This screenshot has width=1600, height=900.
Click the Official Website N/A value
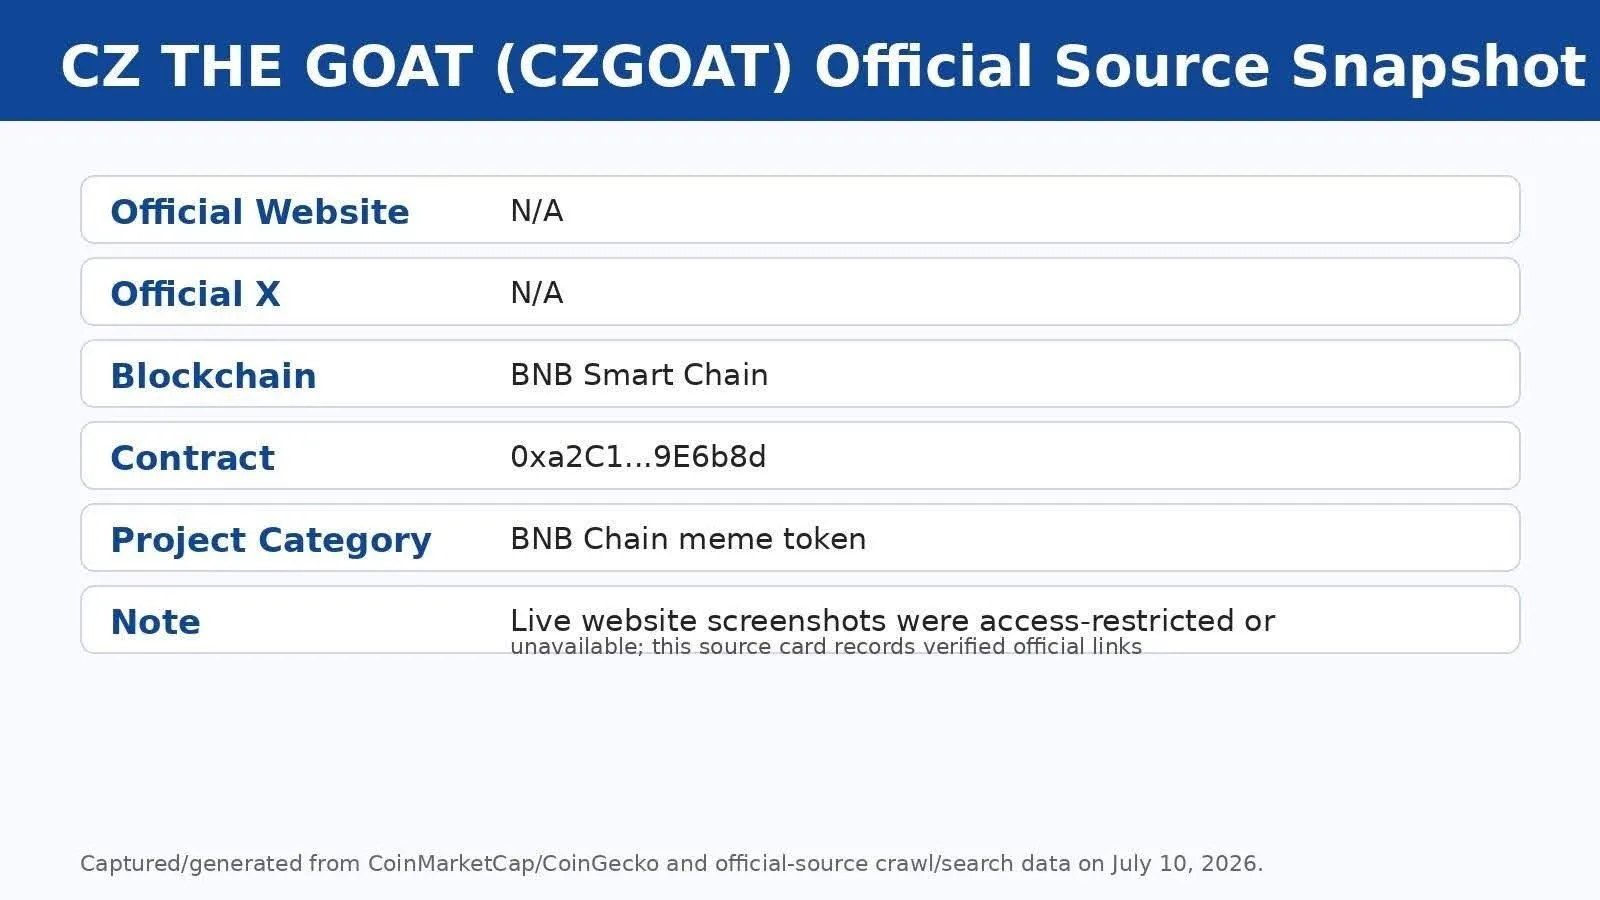537,211
